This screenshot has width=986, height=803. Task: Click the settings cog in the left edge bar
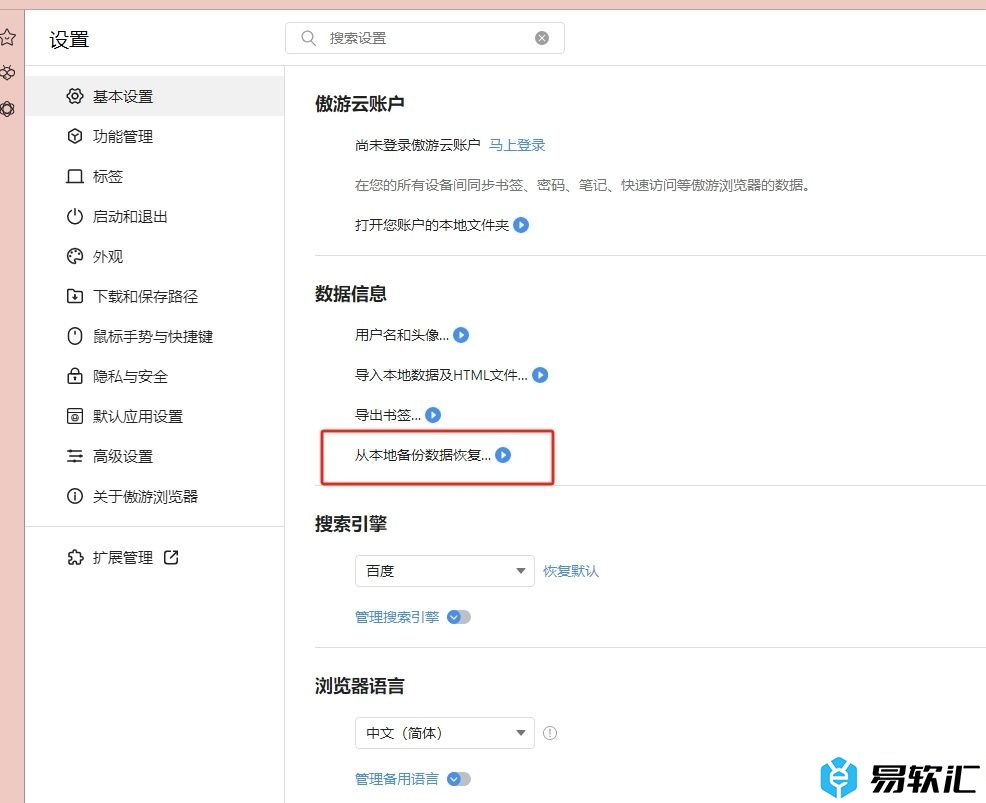pos(8,109)
